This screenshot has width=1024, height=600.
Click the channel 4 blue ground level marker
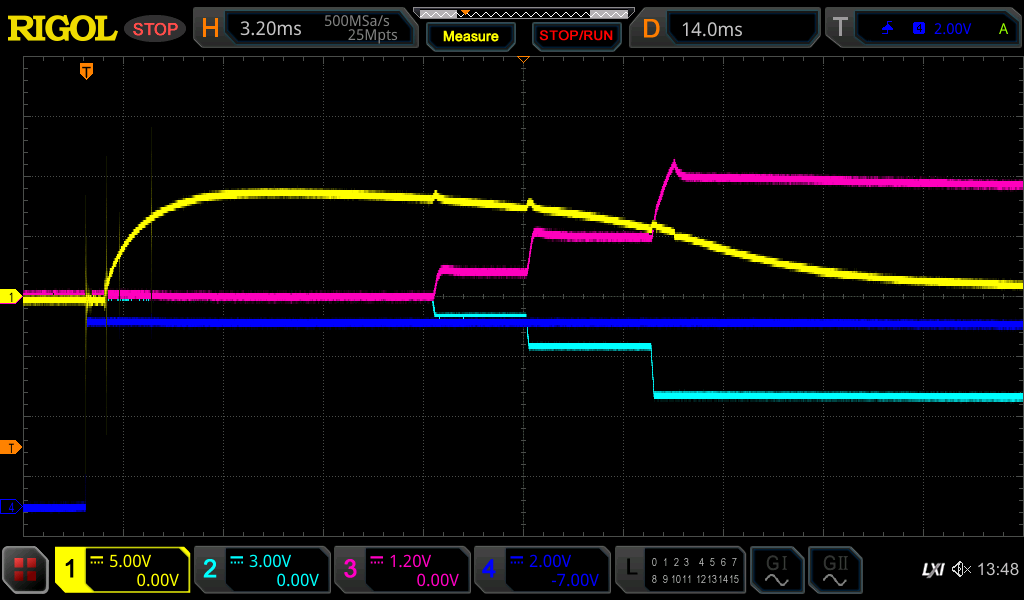coord(12,508)
